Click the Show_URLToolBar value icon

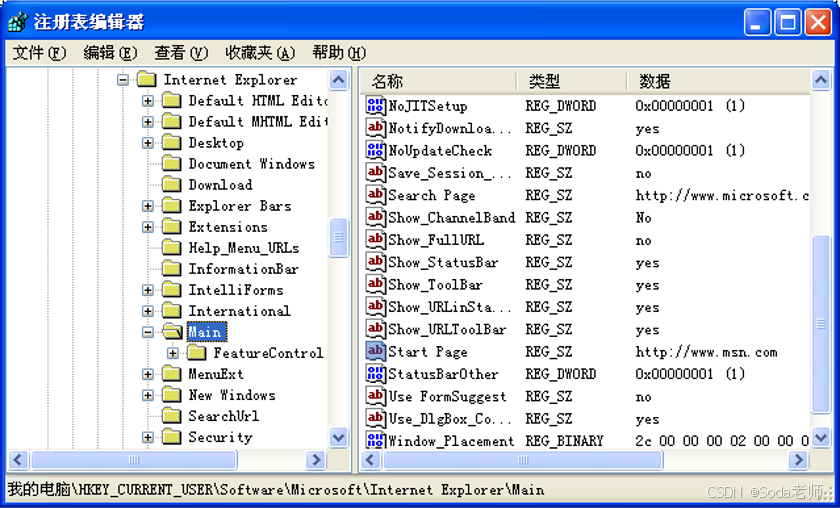click(375, 329)
